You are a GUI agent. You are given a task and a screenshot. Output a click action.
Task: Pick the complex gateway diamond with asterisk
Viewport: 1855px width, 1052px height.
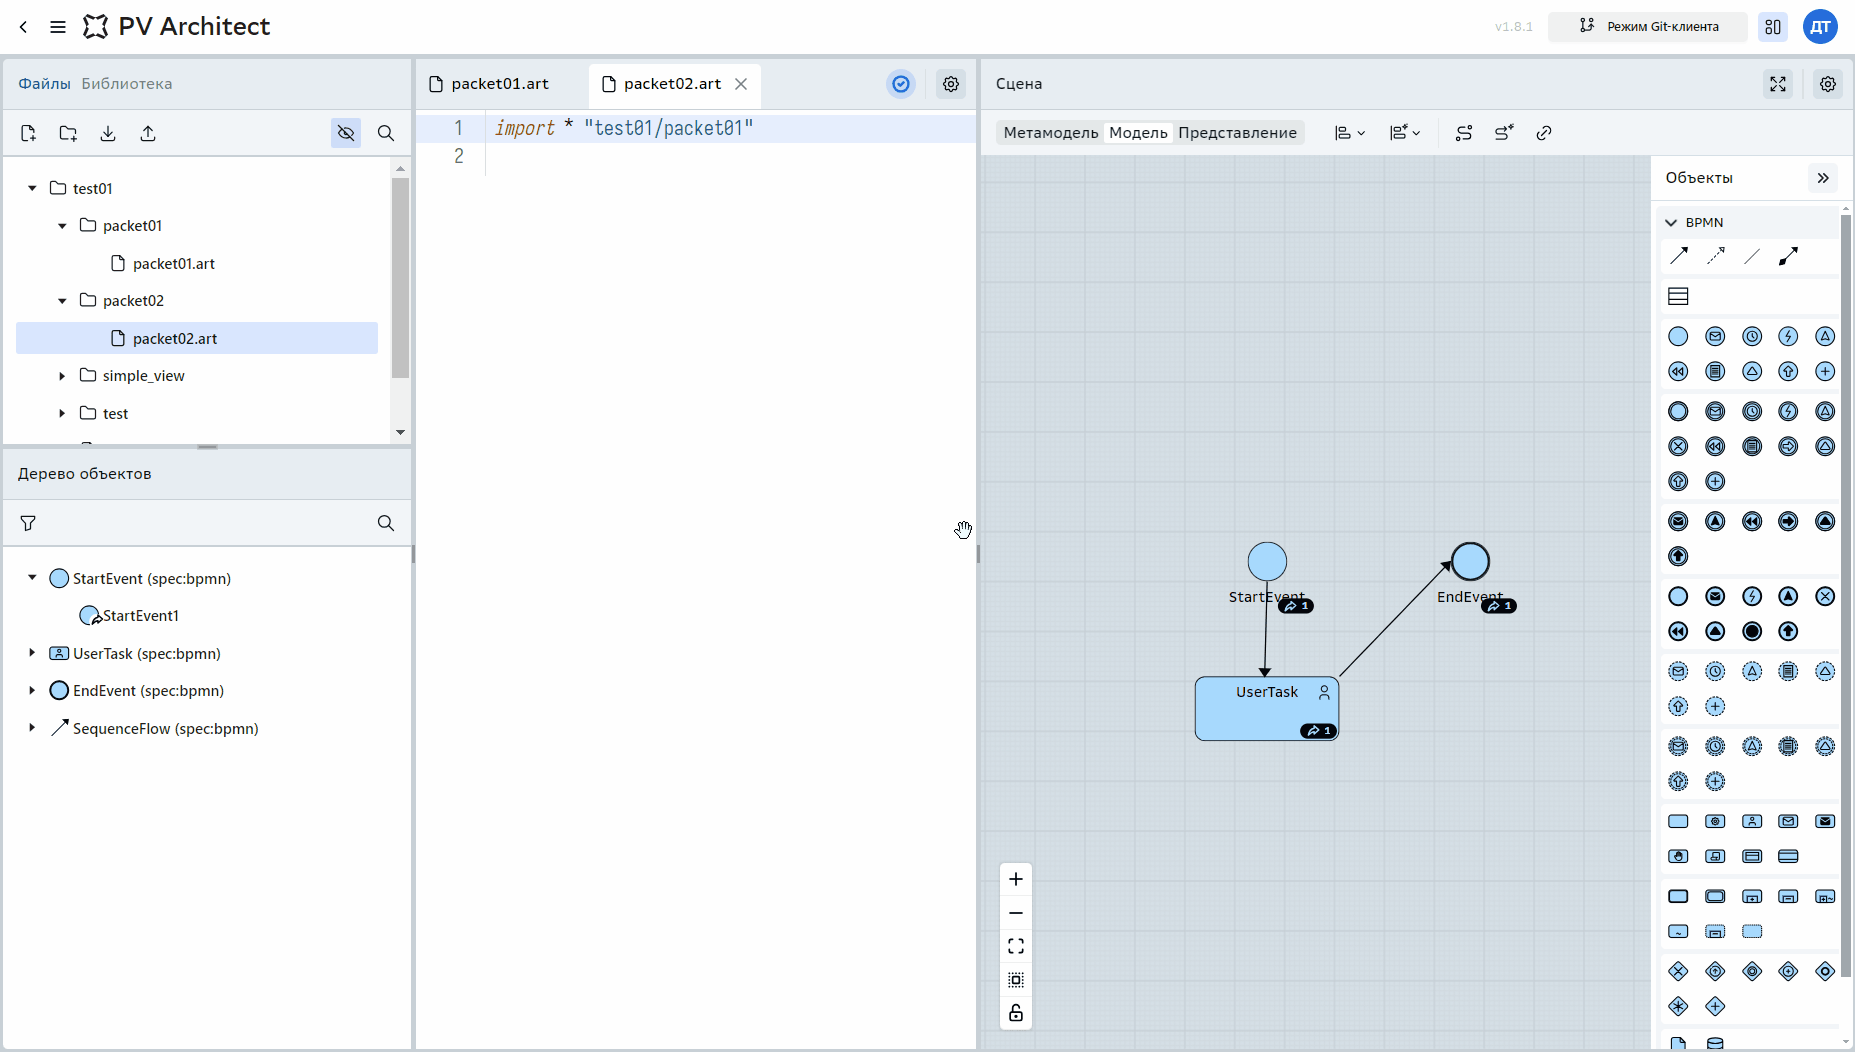click(x=1679, y=1006)
